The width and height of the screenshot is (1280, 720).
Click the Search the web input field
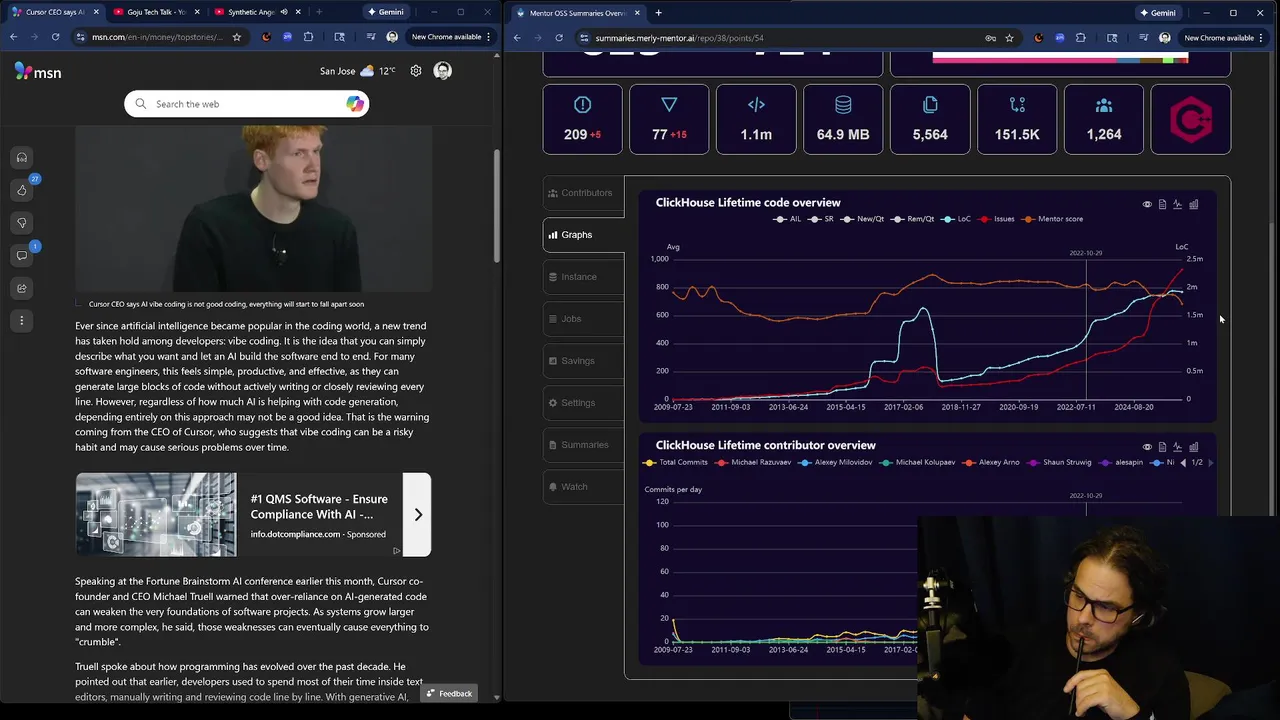pyautogui.click(x=247, y=104)
